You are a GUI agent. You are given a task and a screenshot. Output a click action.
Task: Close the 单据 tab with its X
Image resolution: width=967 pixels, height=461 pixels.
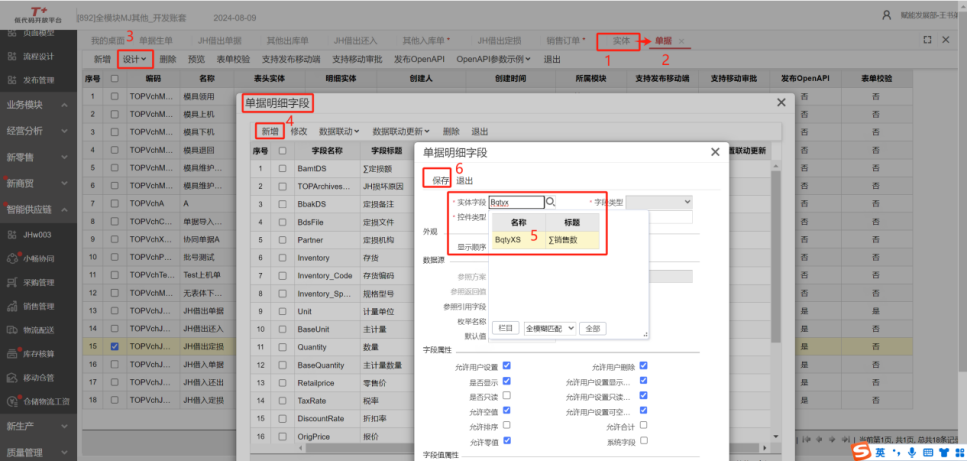(681, 41)
